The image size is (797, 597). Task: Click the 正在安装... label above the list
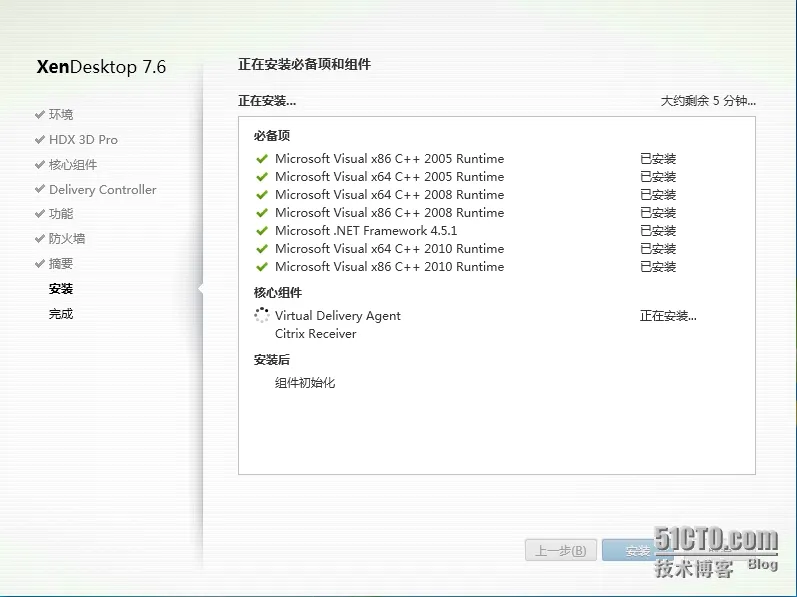[x=267, y=101]
